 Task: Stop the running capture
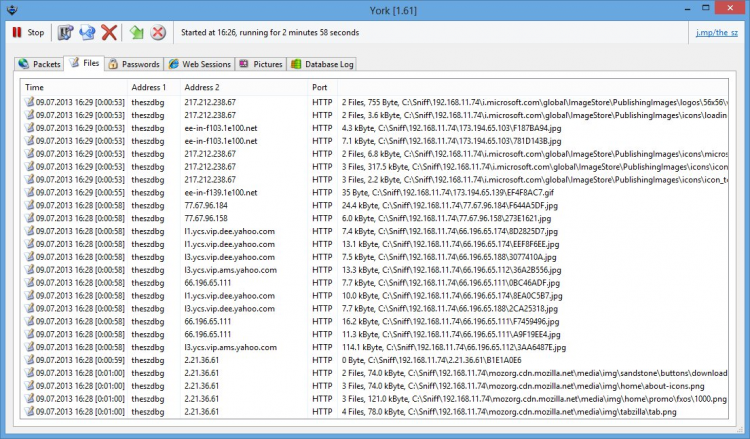pos(28,33)
